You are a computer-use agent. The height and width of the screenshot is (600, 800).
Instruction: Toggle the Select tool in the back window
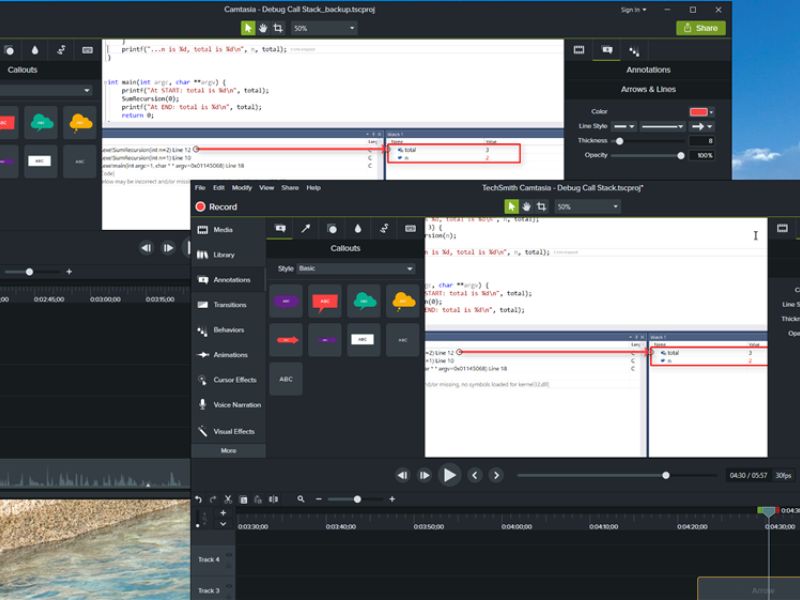tap(248, 28)
